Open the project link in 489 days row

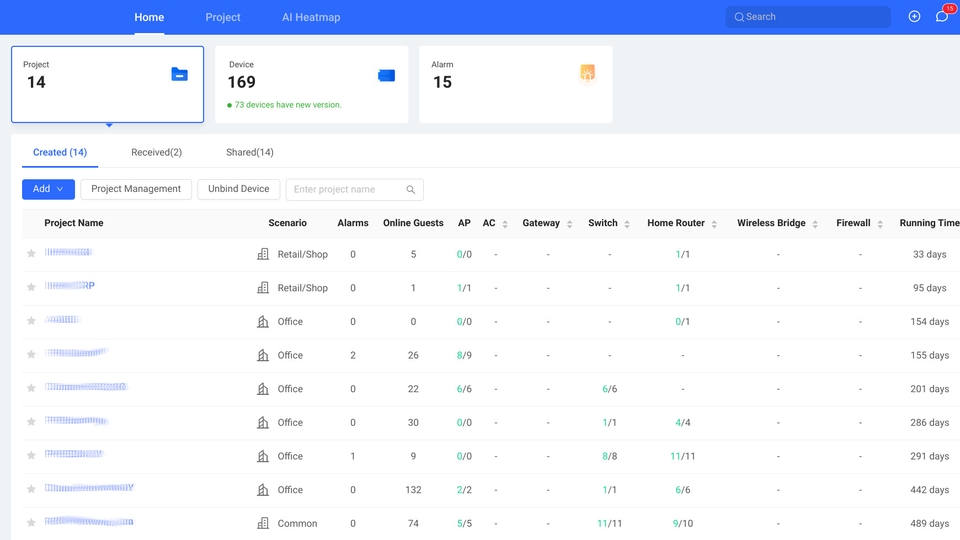(89, 522)
